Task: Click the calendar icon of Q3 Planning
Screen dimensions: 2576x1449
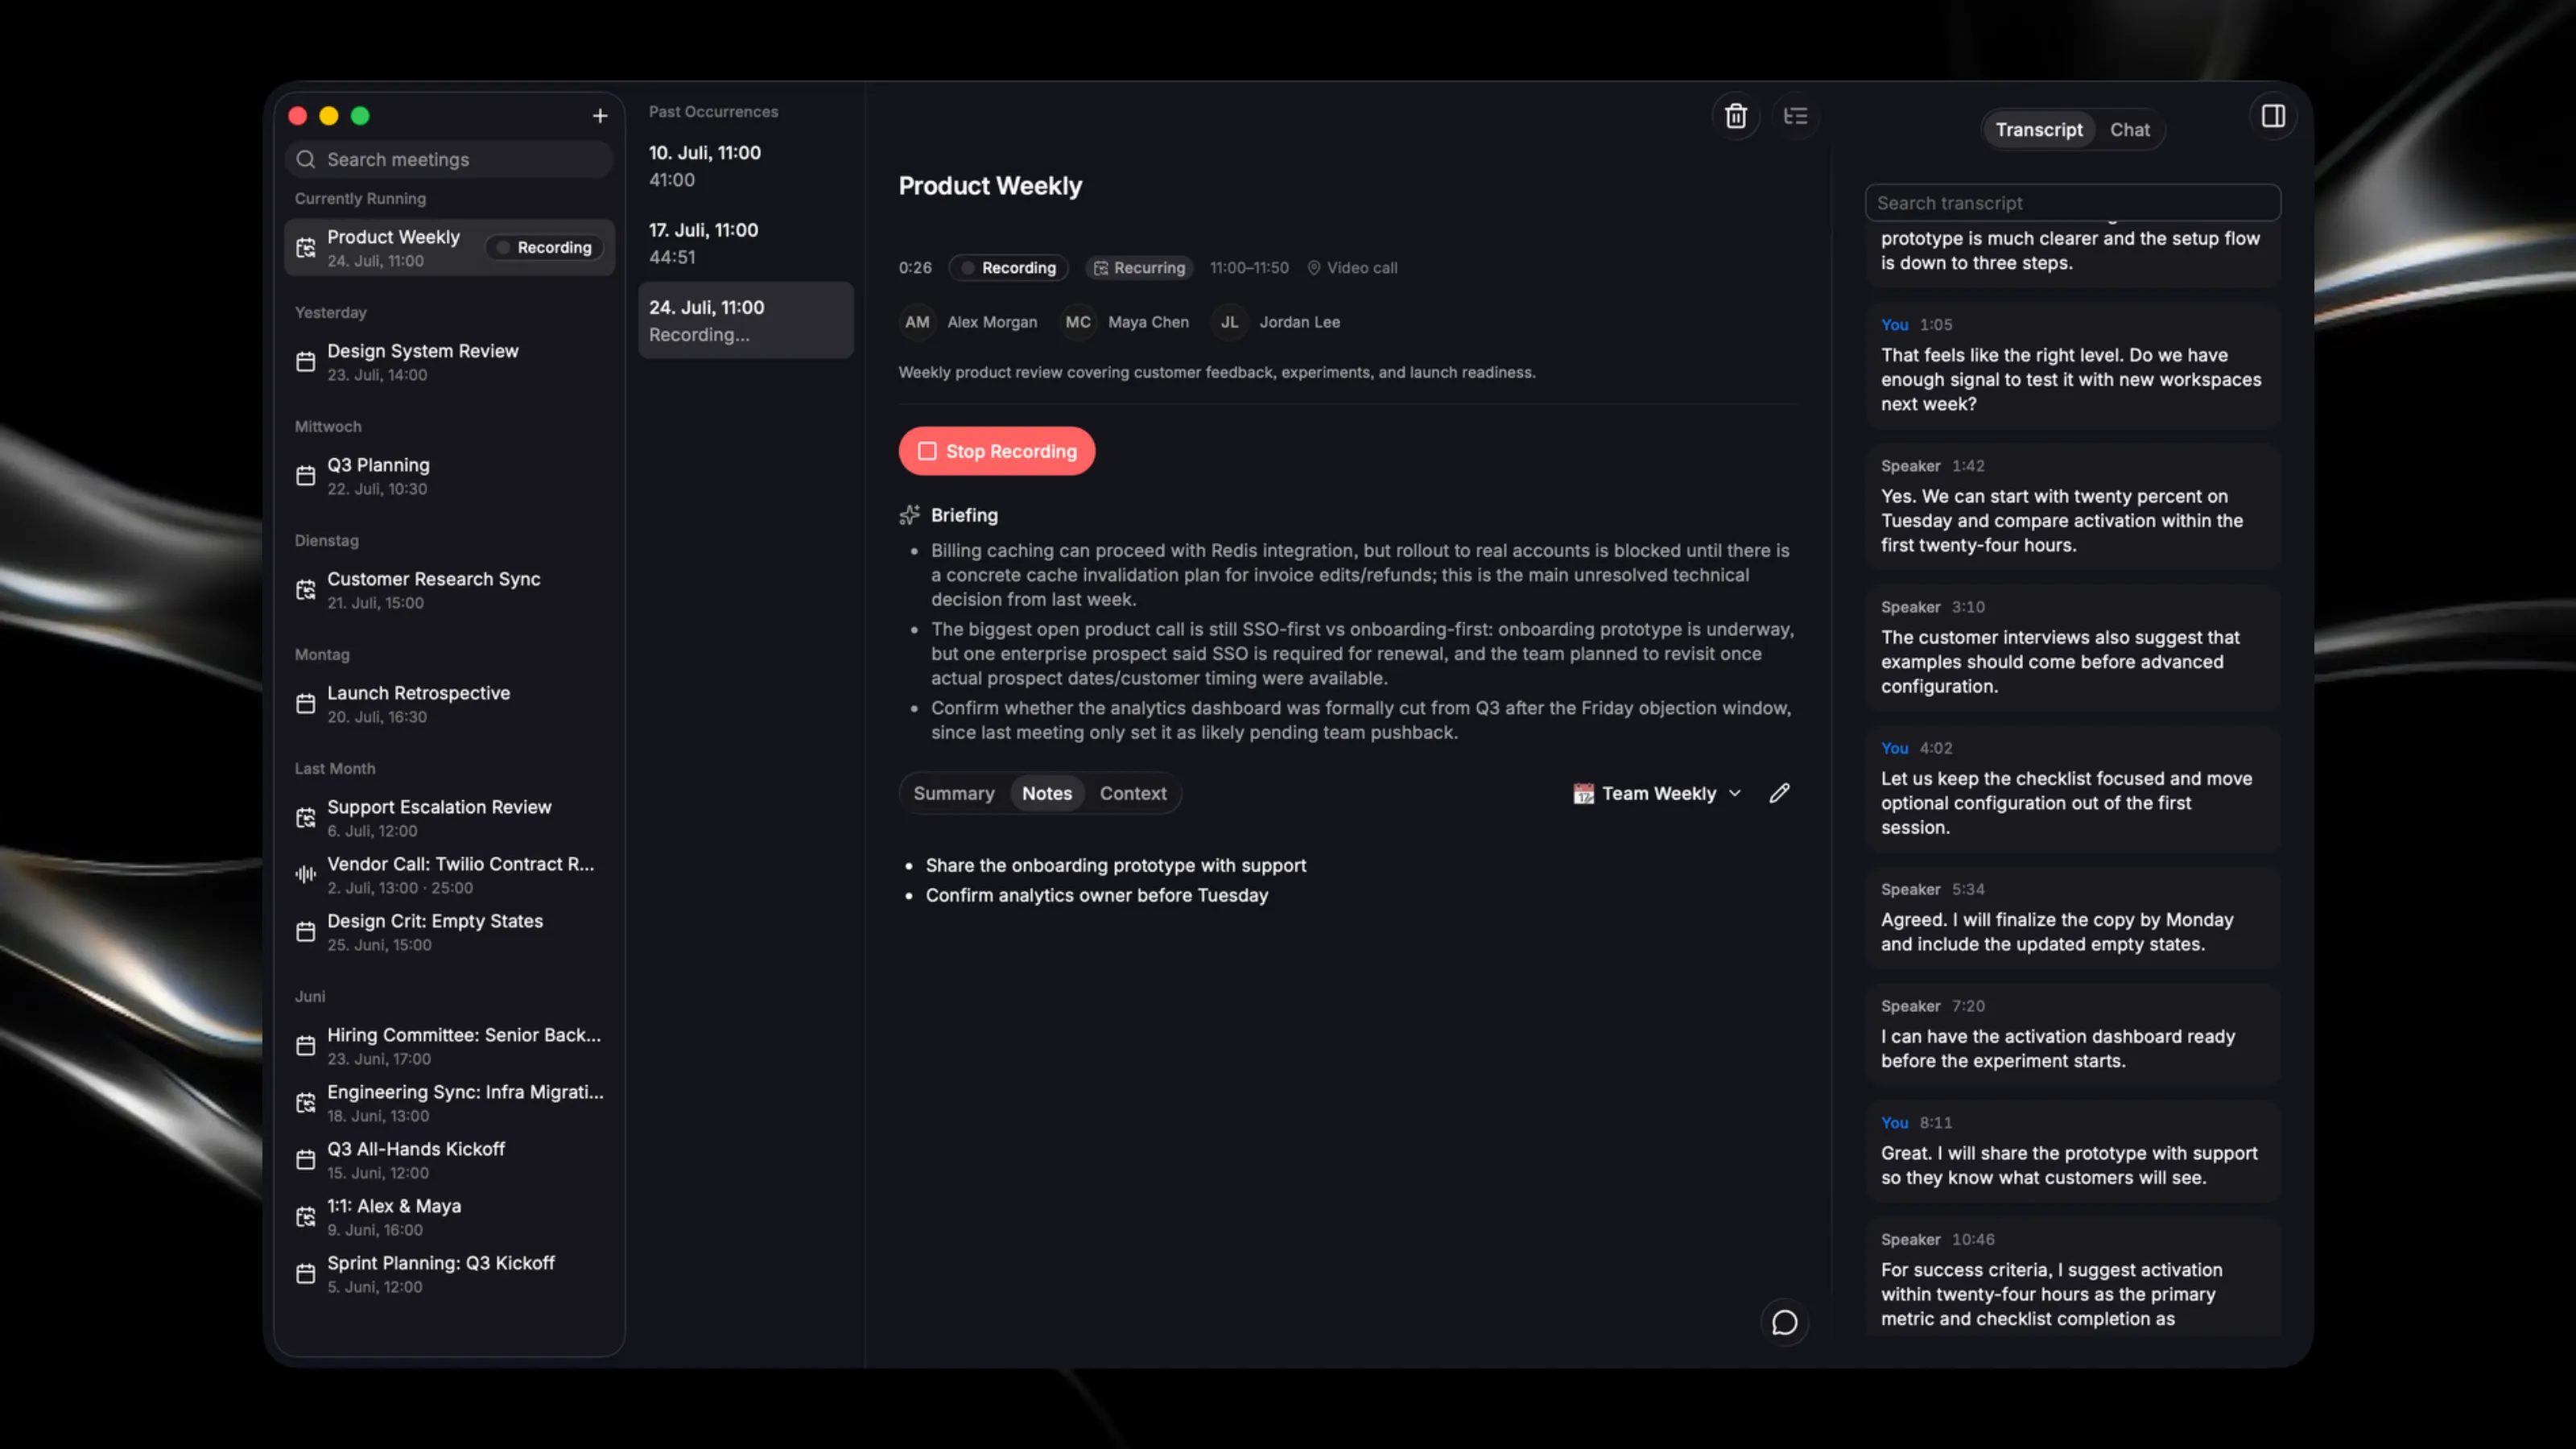Action: pos(306,476)
